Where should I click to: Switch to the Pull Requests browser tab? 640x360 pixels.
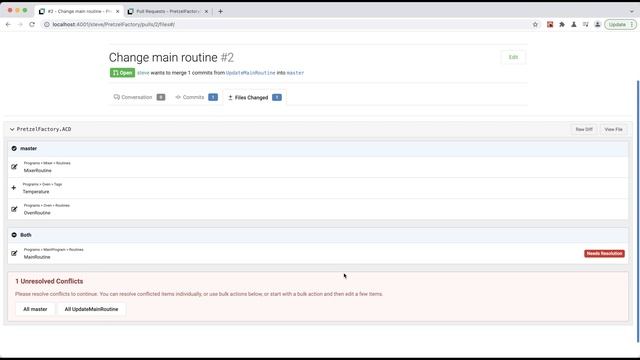[x=168, y=11]
